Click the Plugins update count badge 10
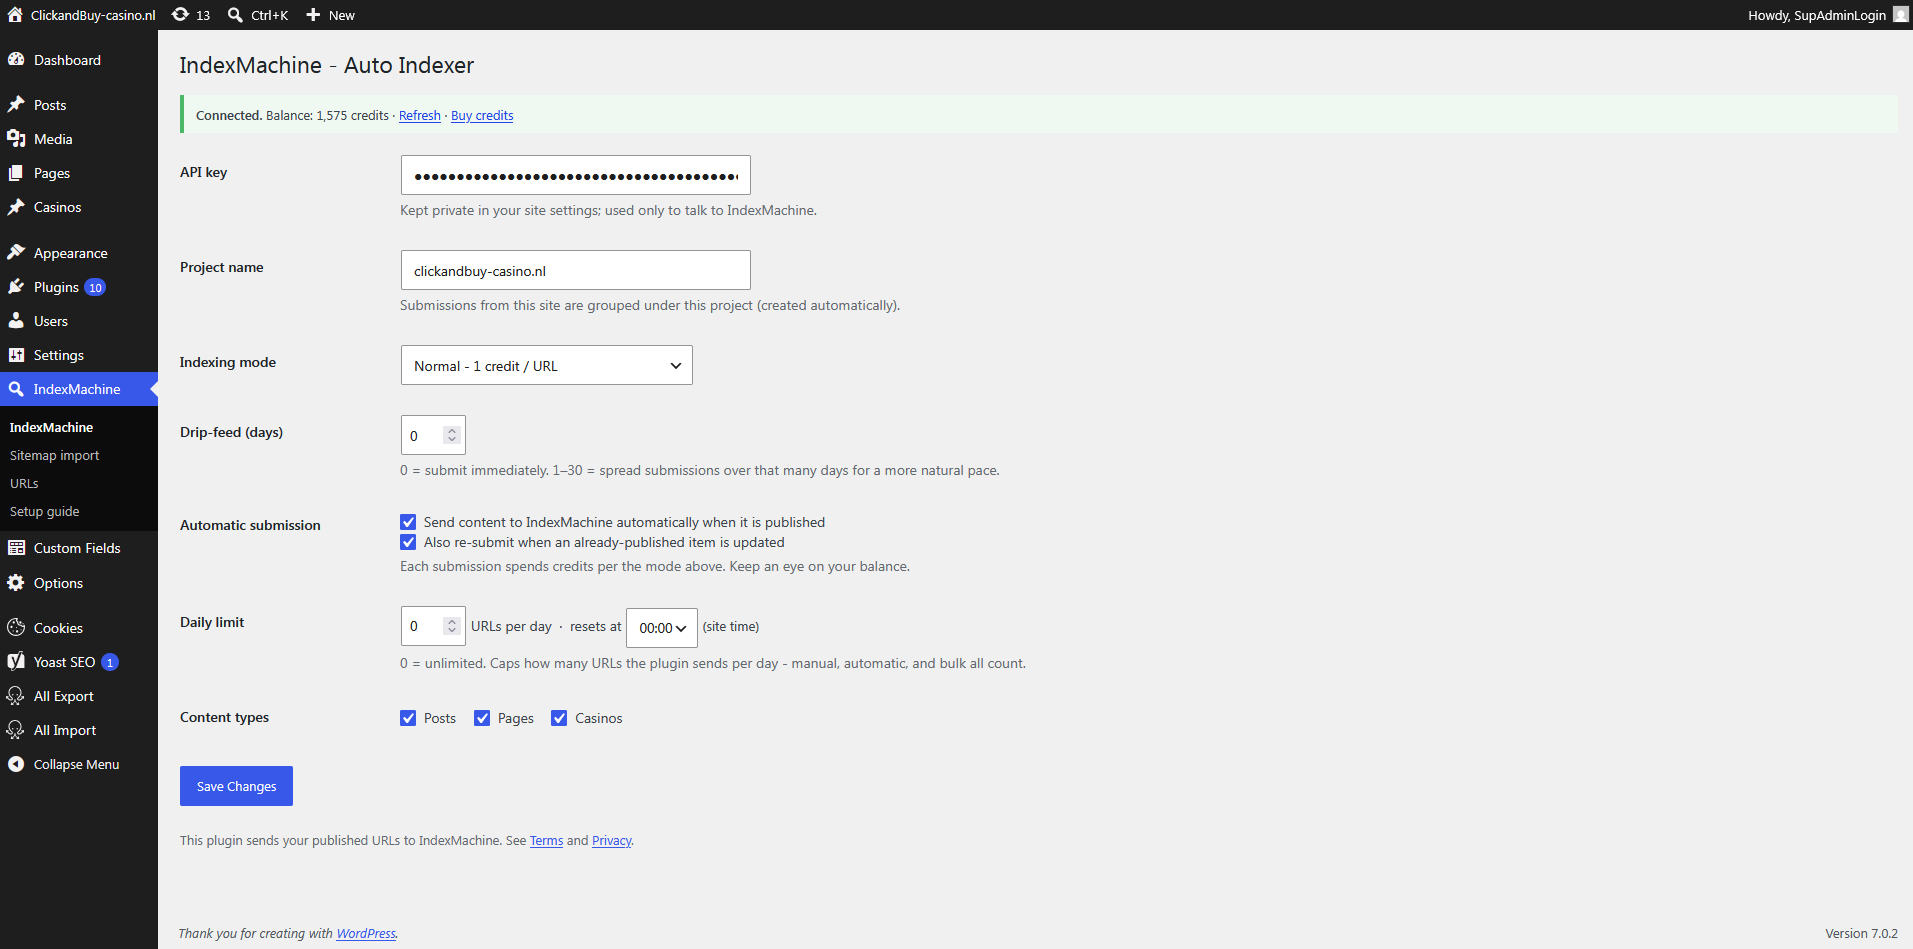Viewport: 1913px width, 949px height. [95, 288]
